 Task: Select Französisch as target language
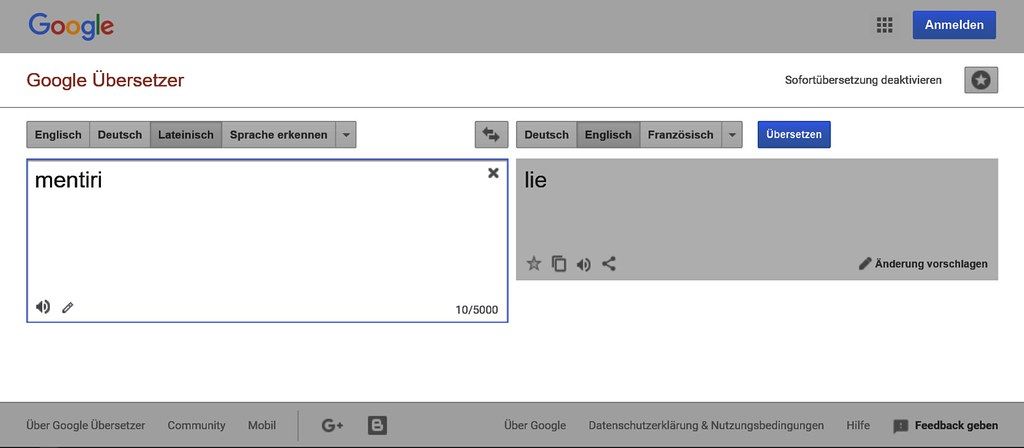pos(680,135)
